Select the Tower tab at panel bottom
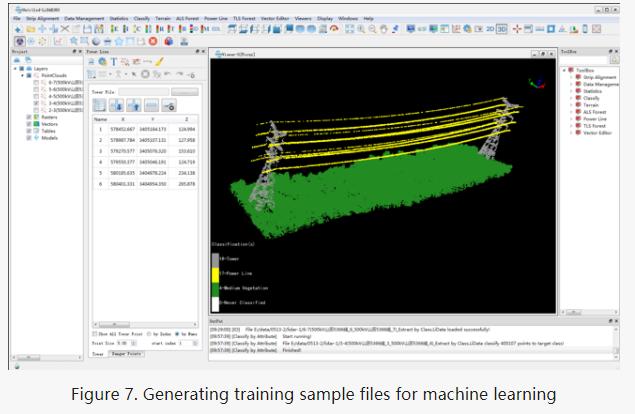Screen dimensions: 635x414 point(98,354)
